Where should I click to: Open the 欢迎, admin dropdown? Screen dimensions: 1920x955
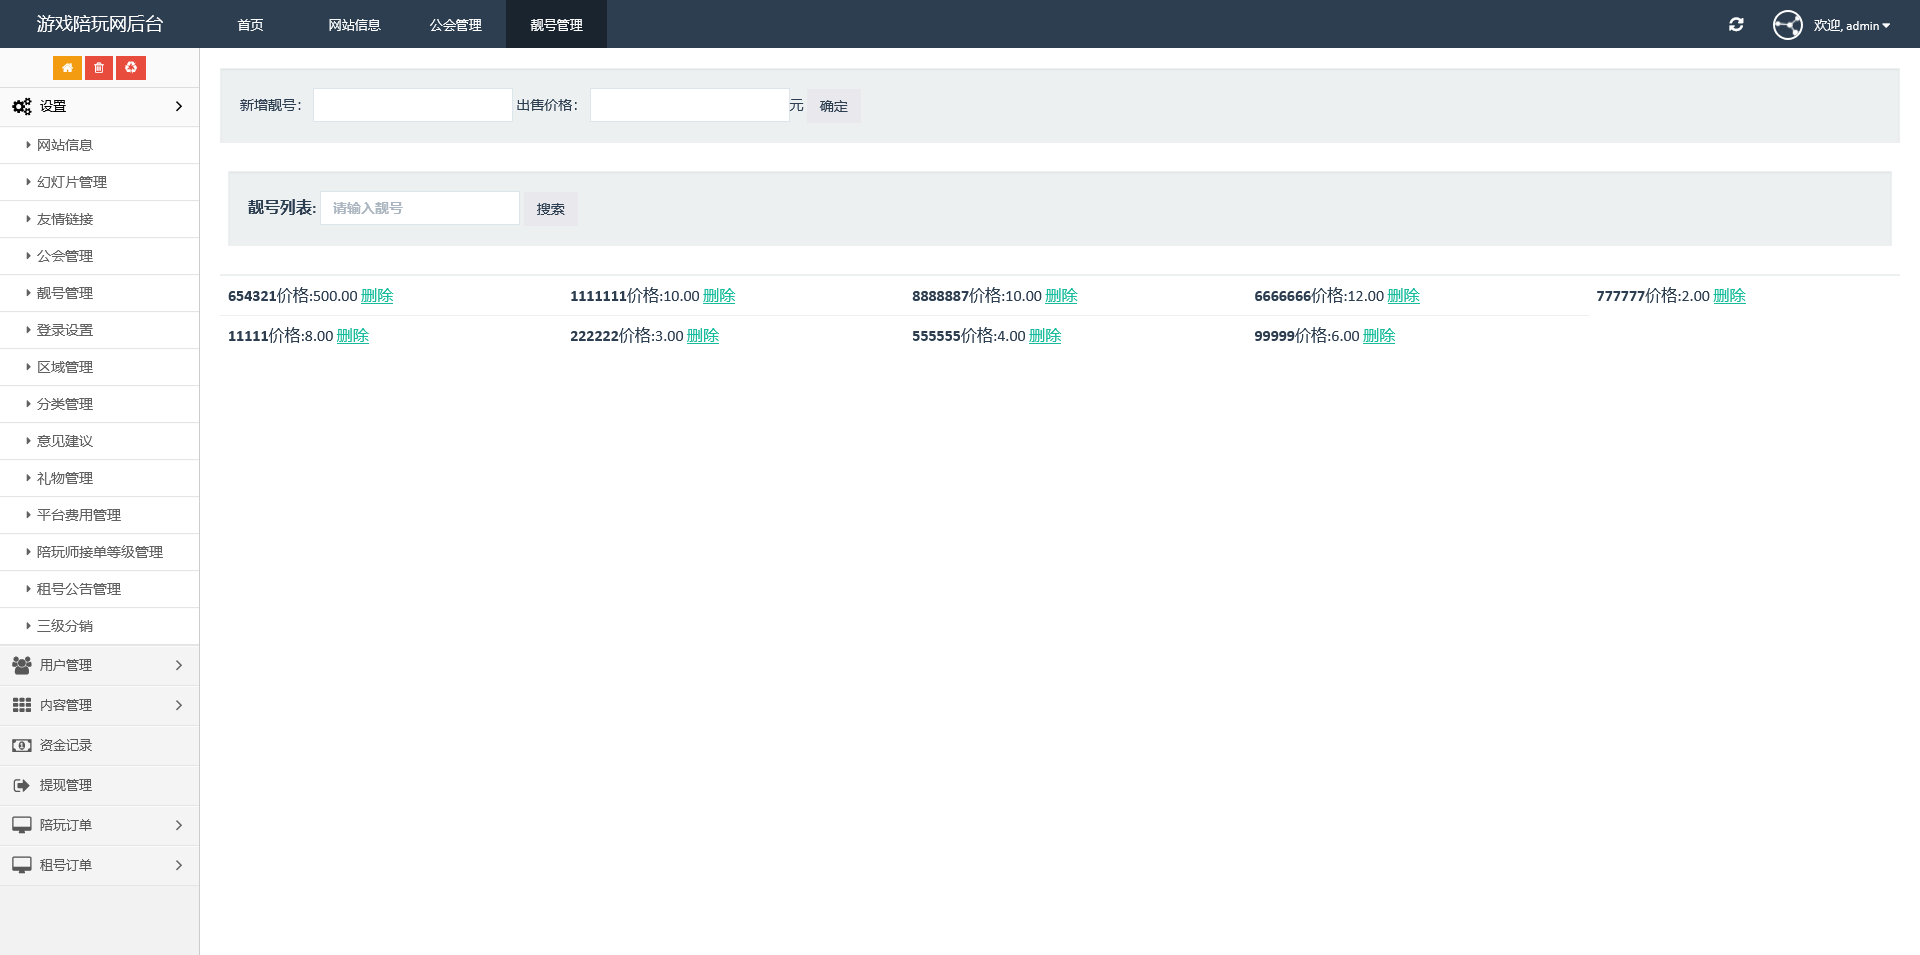1851,25
